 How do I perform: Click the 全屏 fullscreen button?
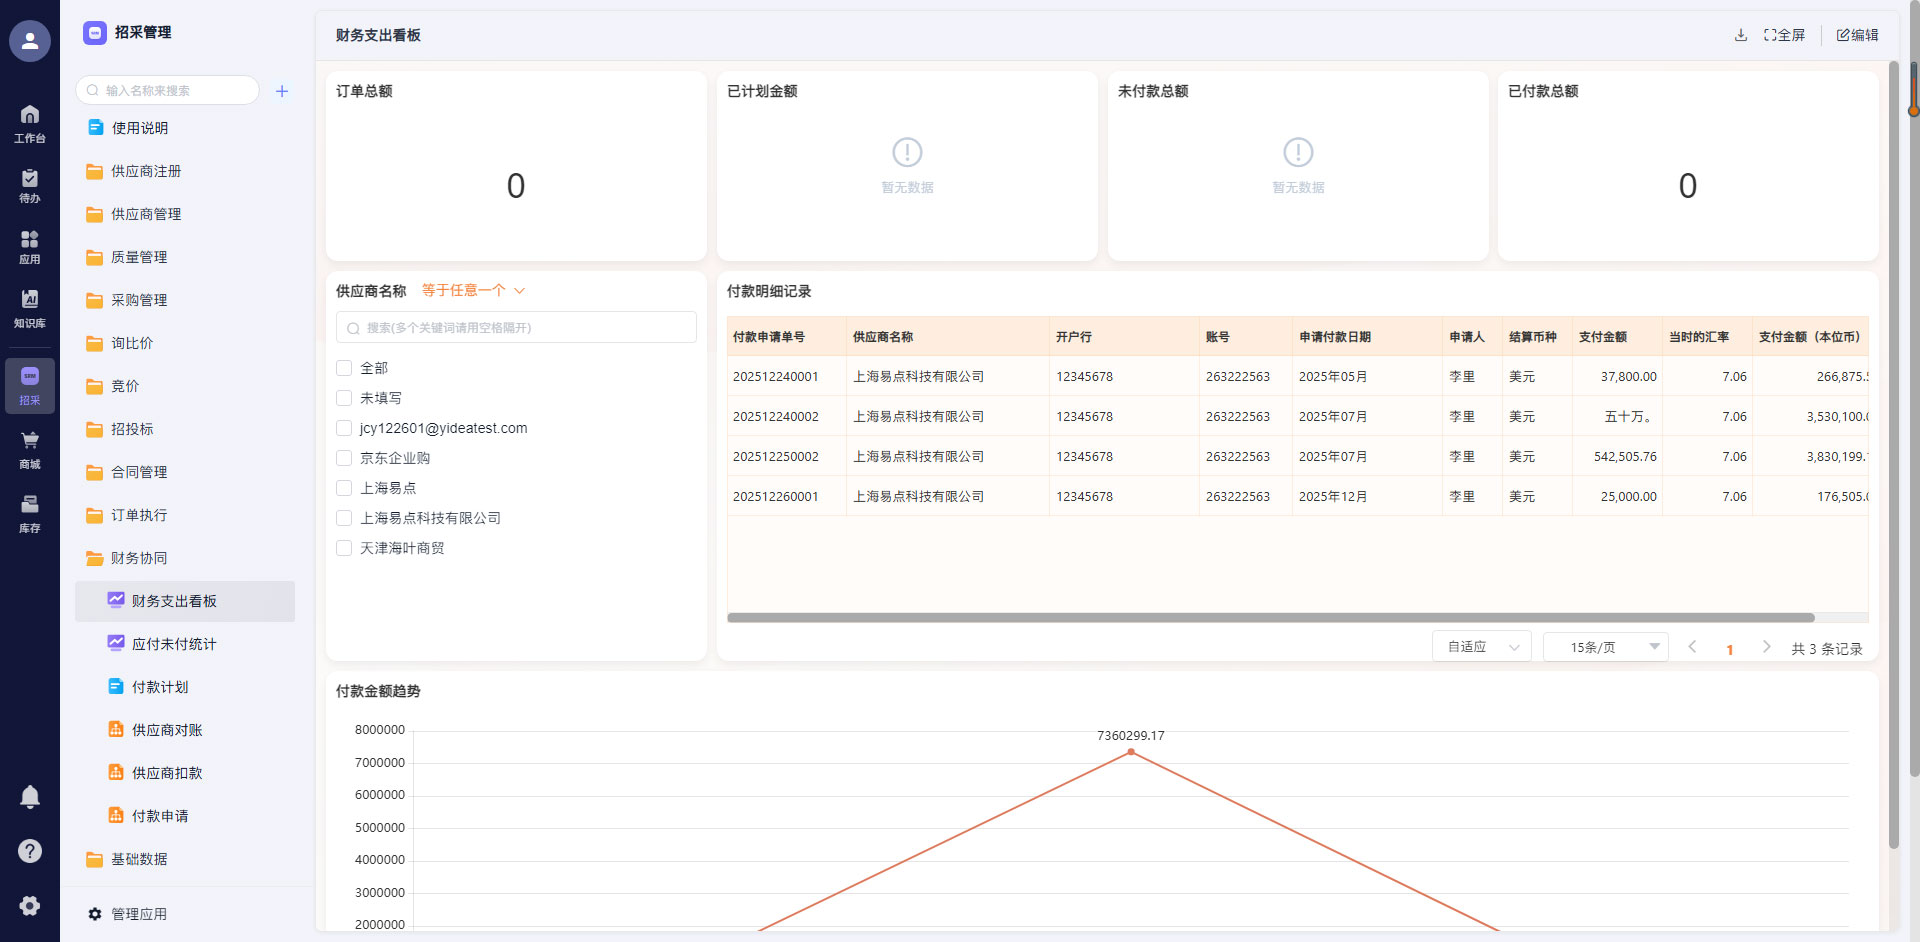[x=1785, y=35]
